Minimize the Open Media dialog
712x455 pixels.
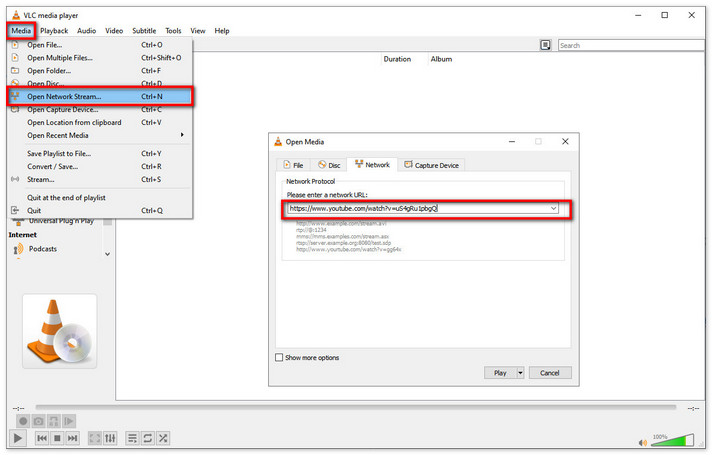(x=512, y=142)
